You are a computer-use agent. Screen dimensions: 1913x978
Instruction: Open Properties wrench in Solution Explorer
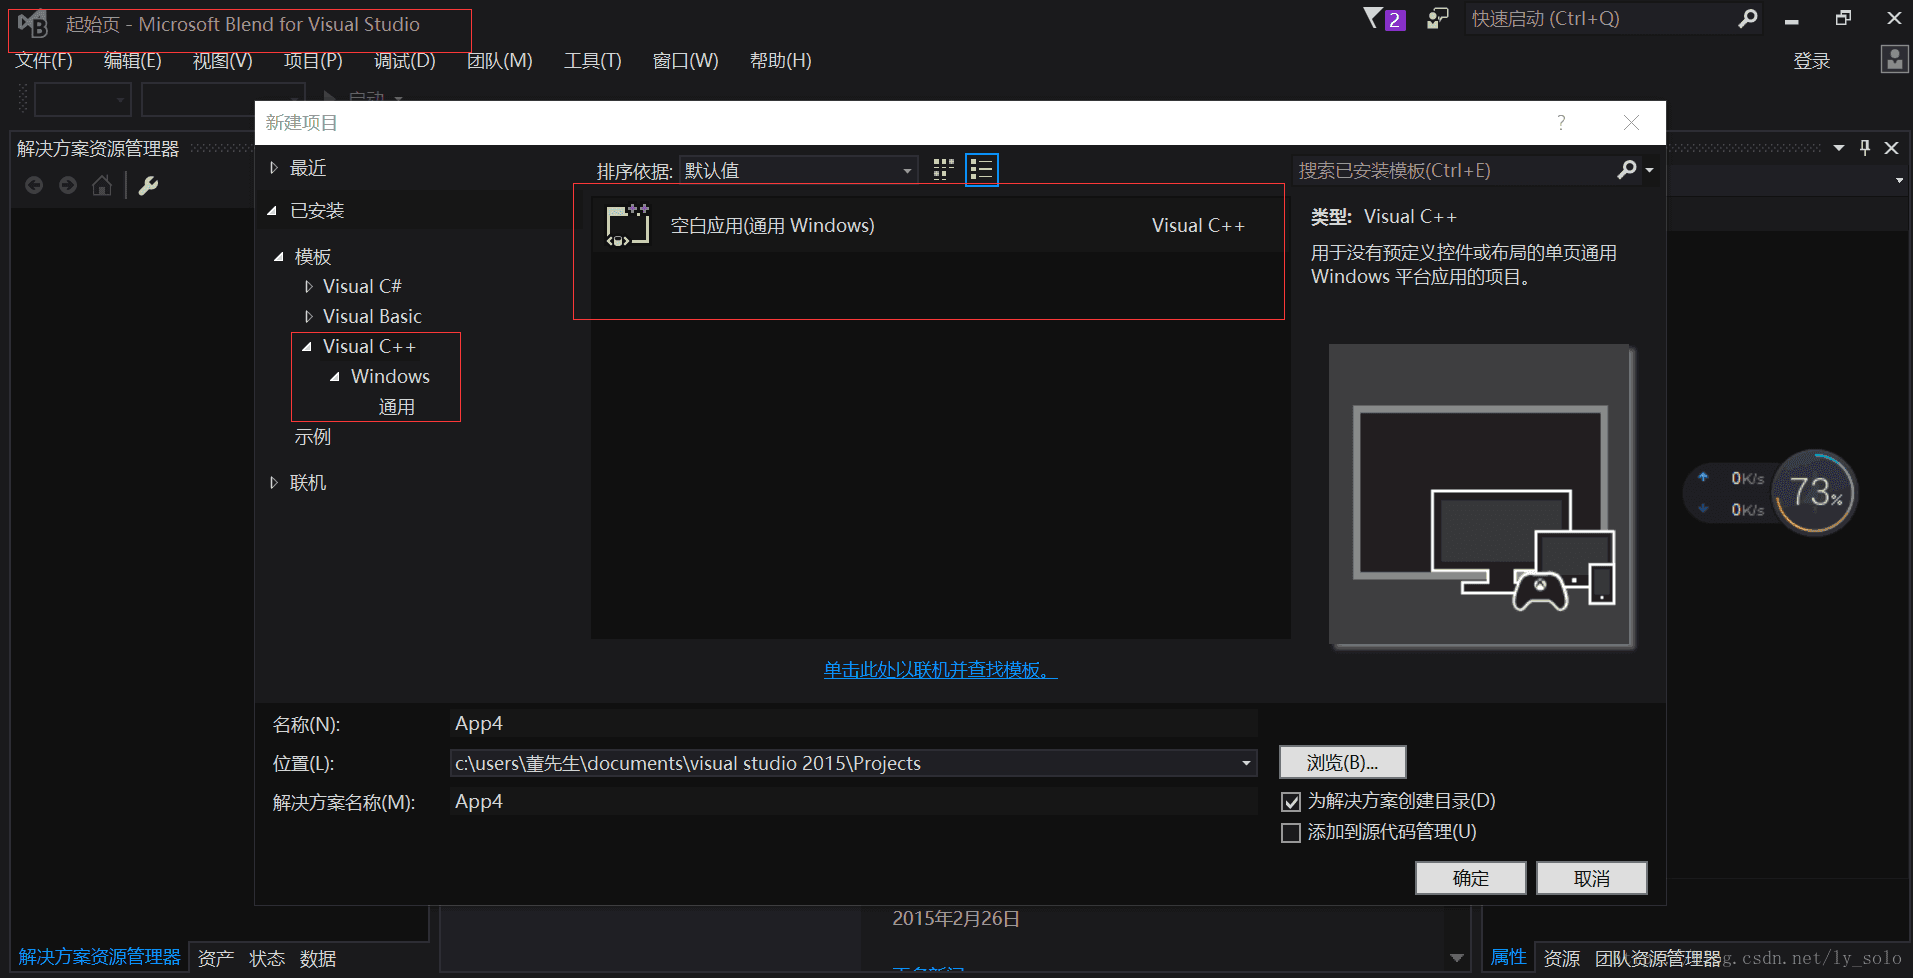[x=148, y=185]
